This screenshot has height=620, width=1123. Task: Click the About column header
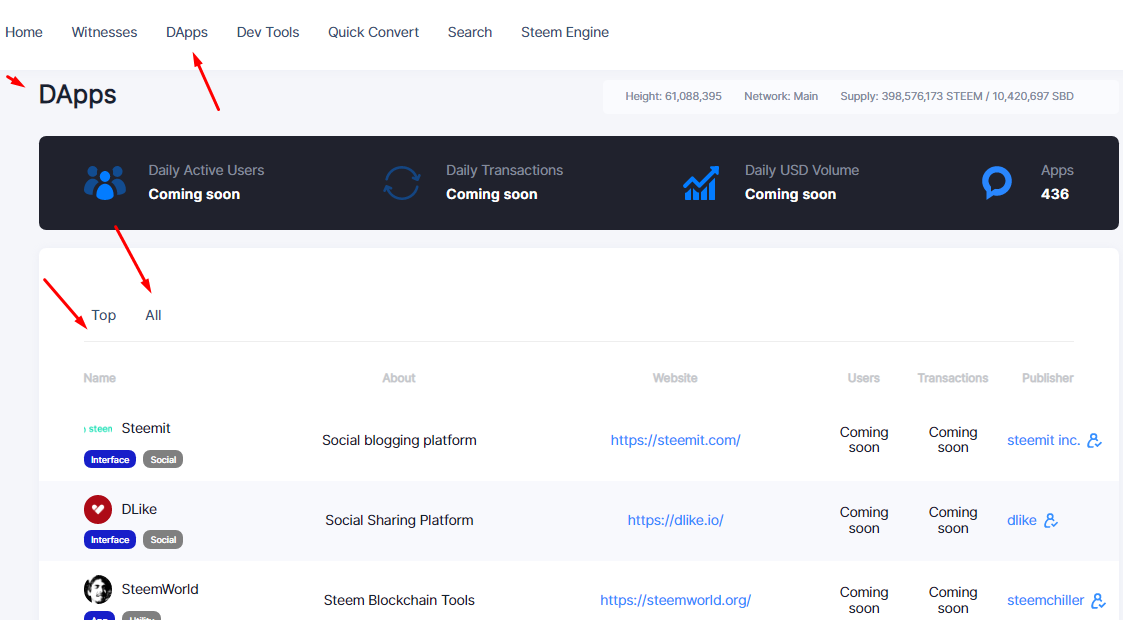point(399,378)
